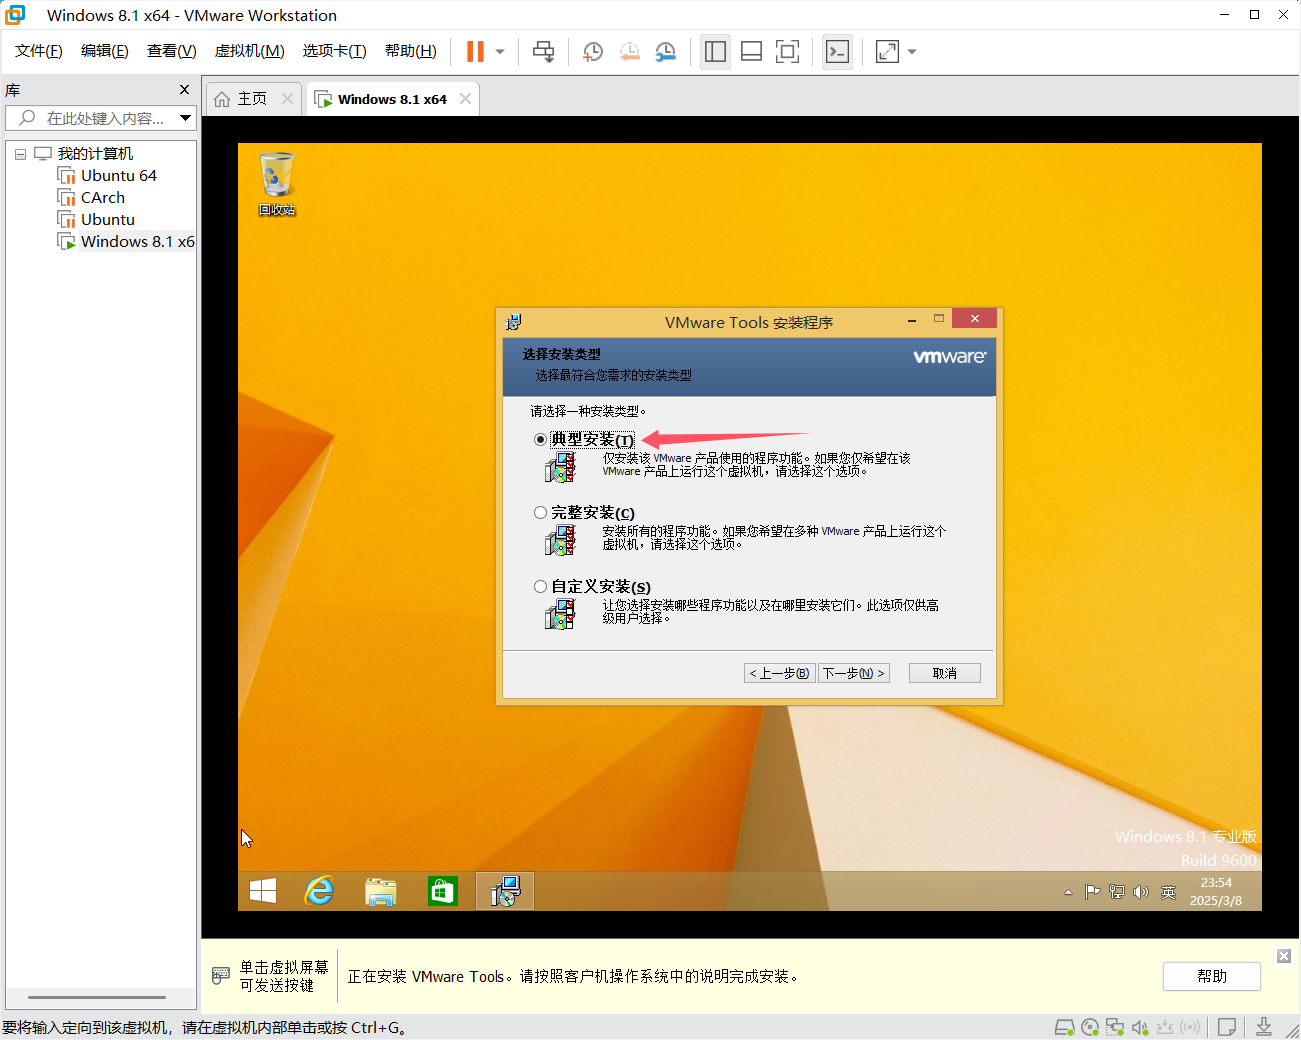Choose the Ubuntu virtual machine entry
This screenshot has width=1301, height=1040.
(x=107, y=220)
